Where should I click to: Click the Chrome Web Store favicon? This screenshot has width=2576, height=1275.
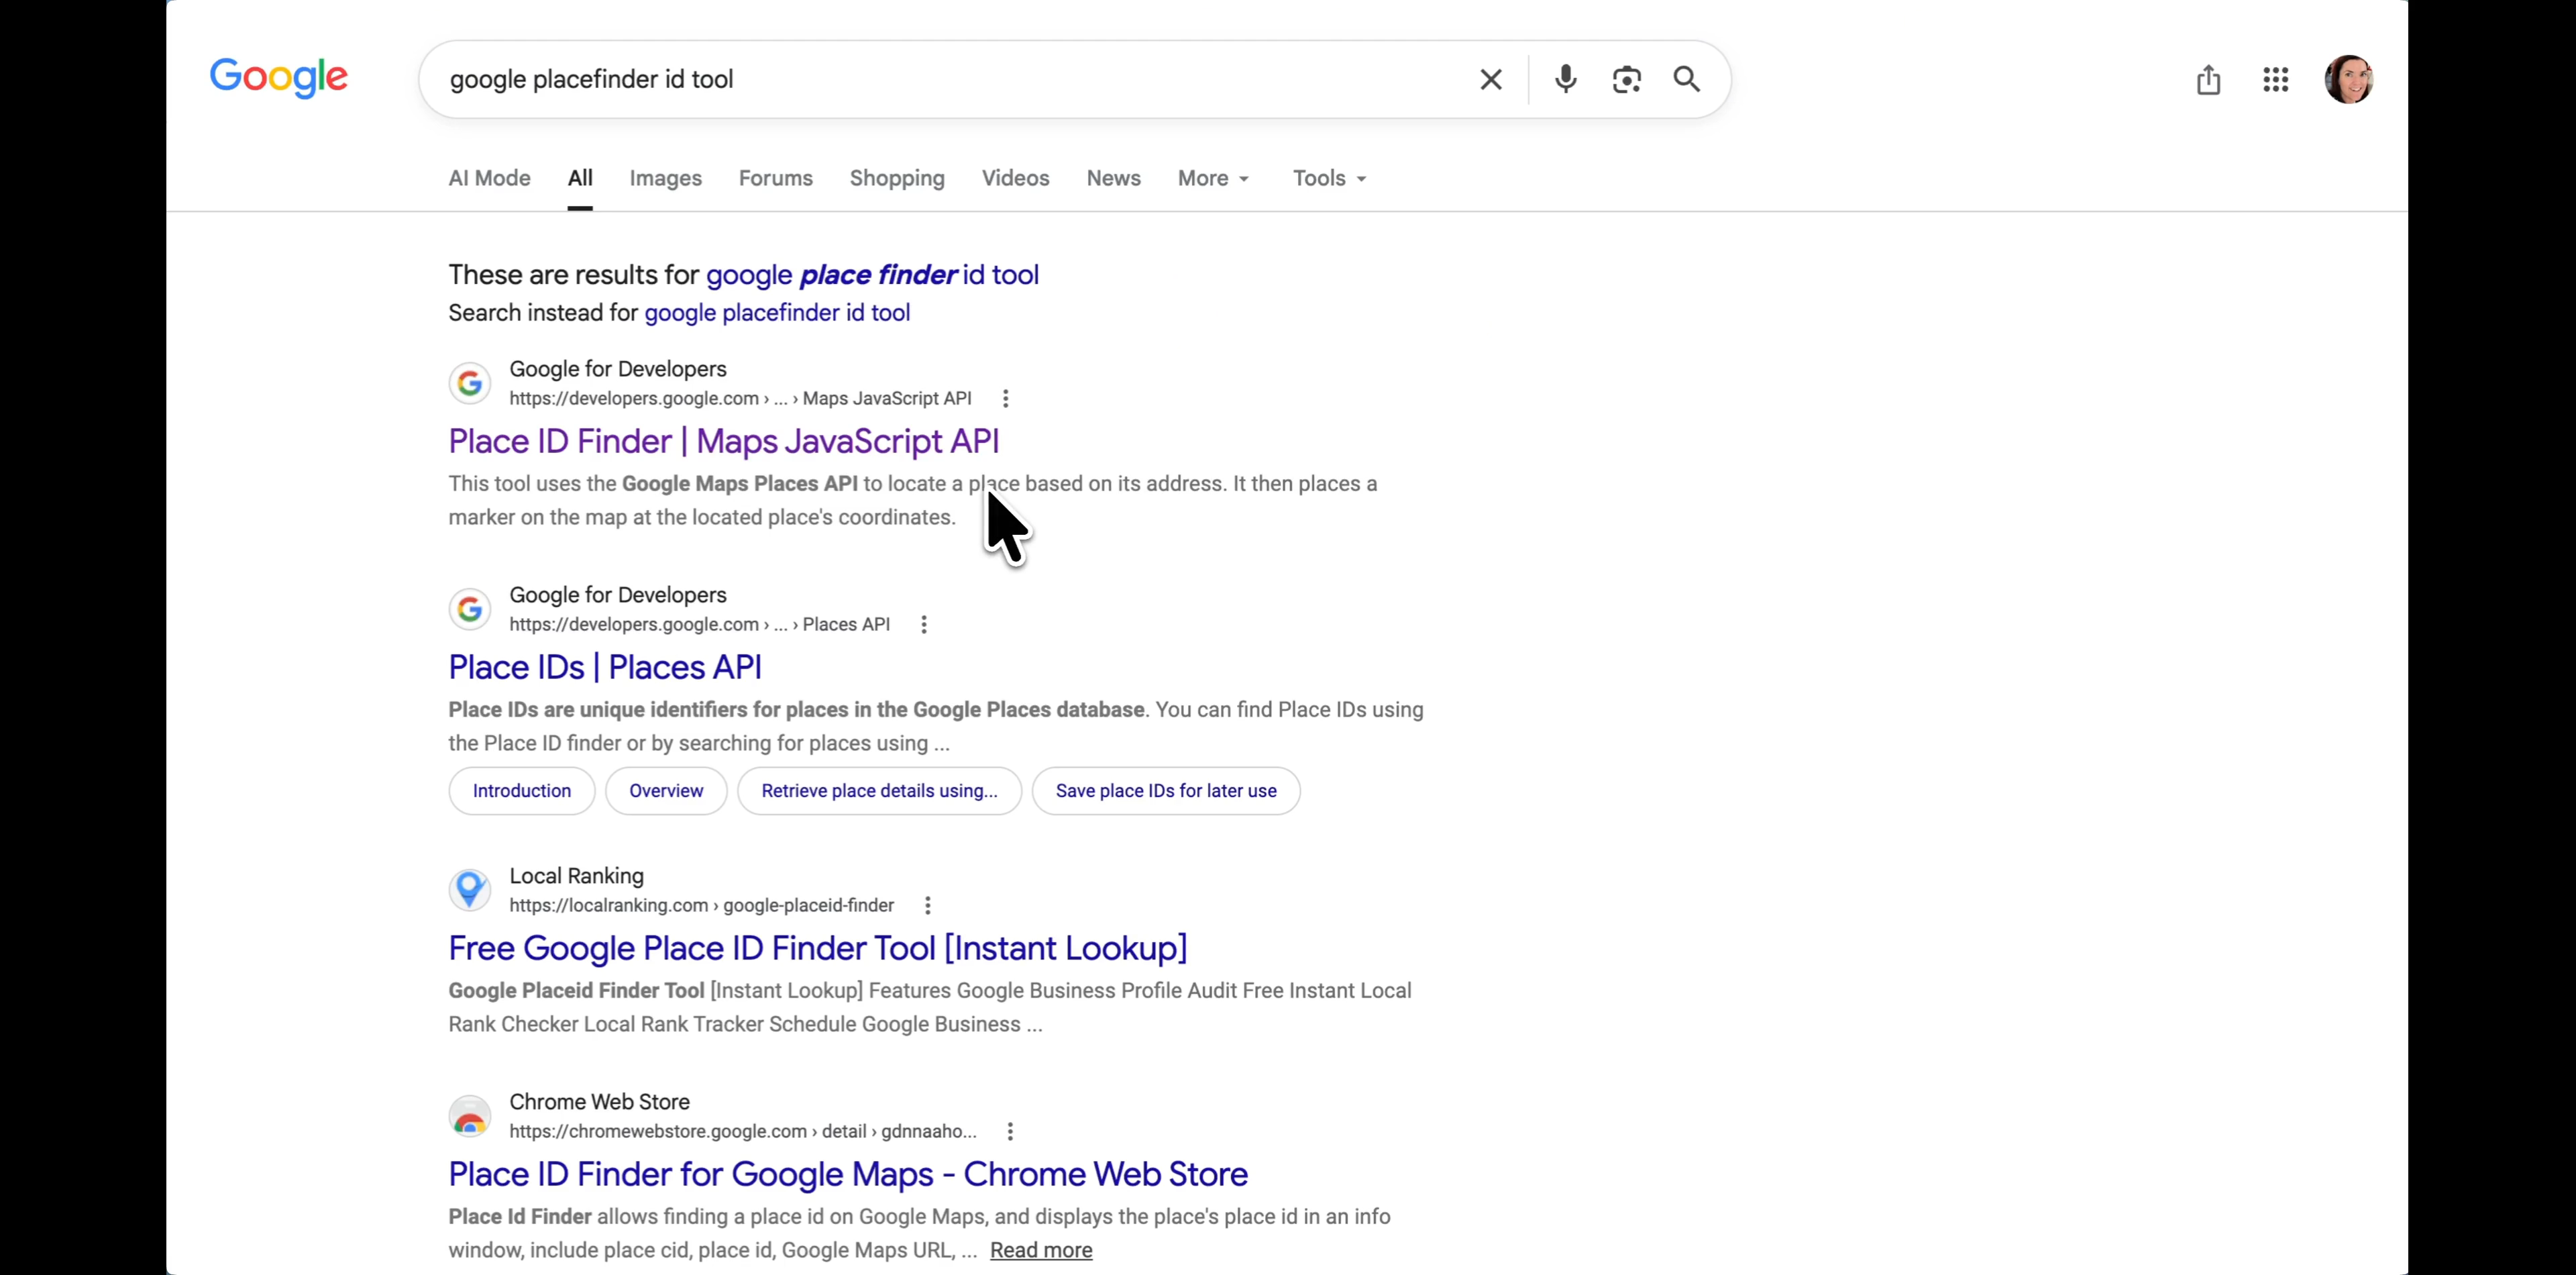click(x=469, y=1116)
